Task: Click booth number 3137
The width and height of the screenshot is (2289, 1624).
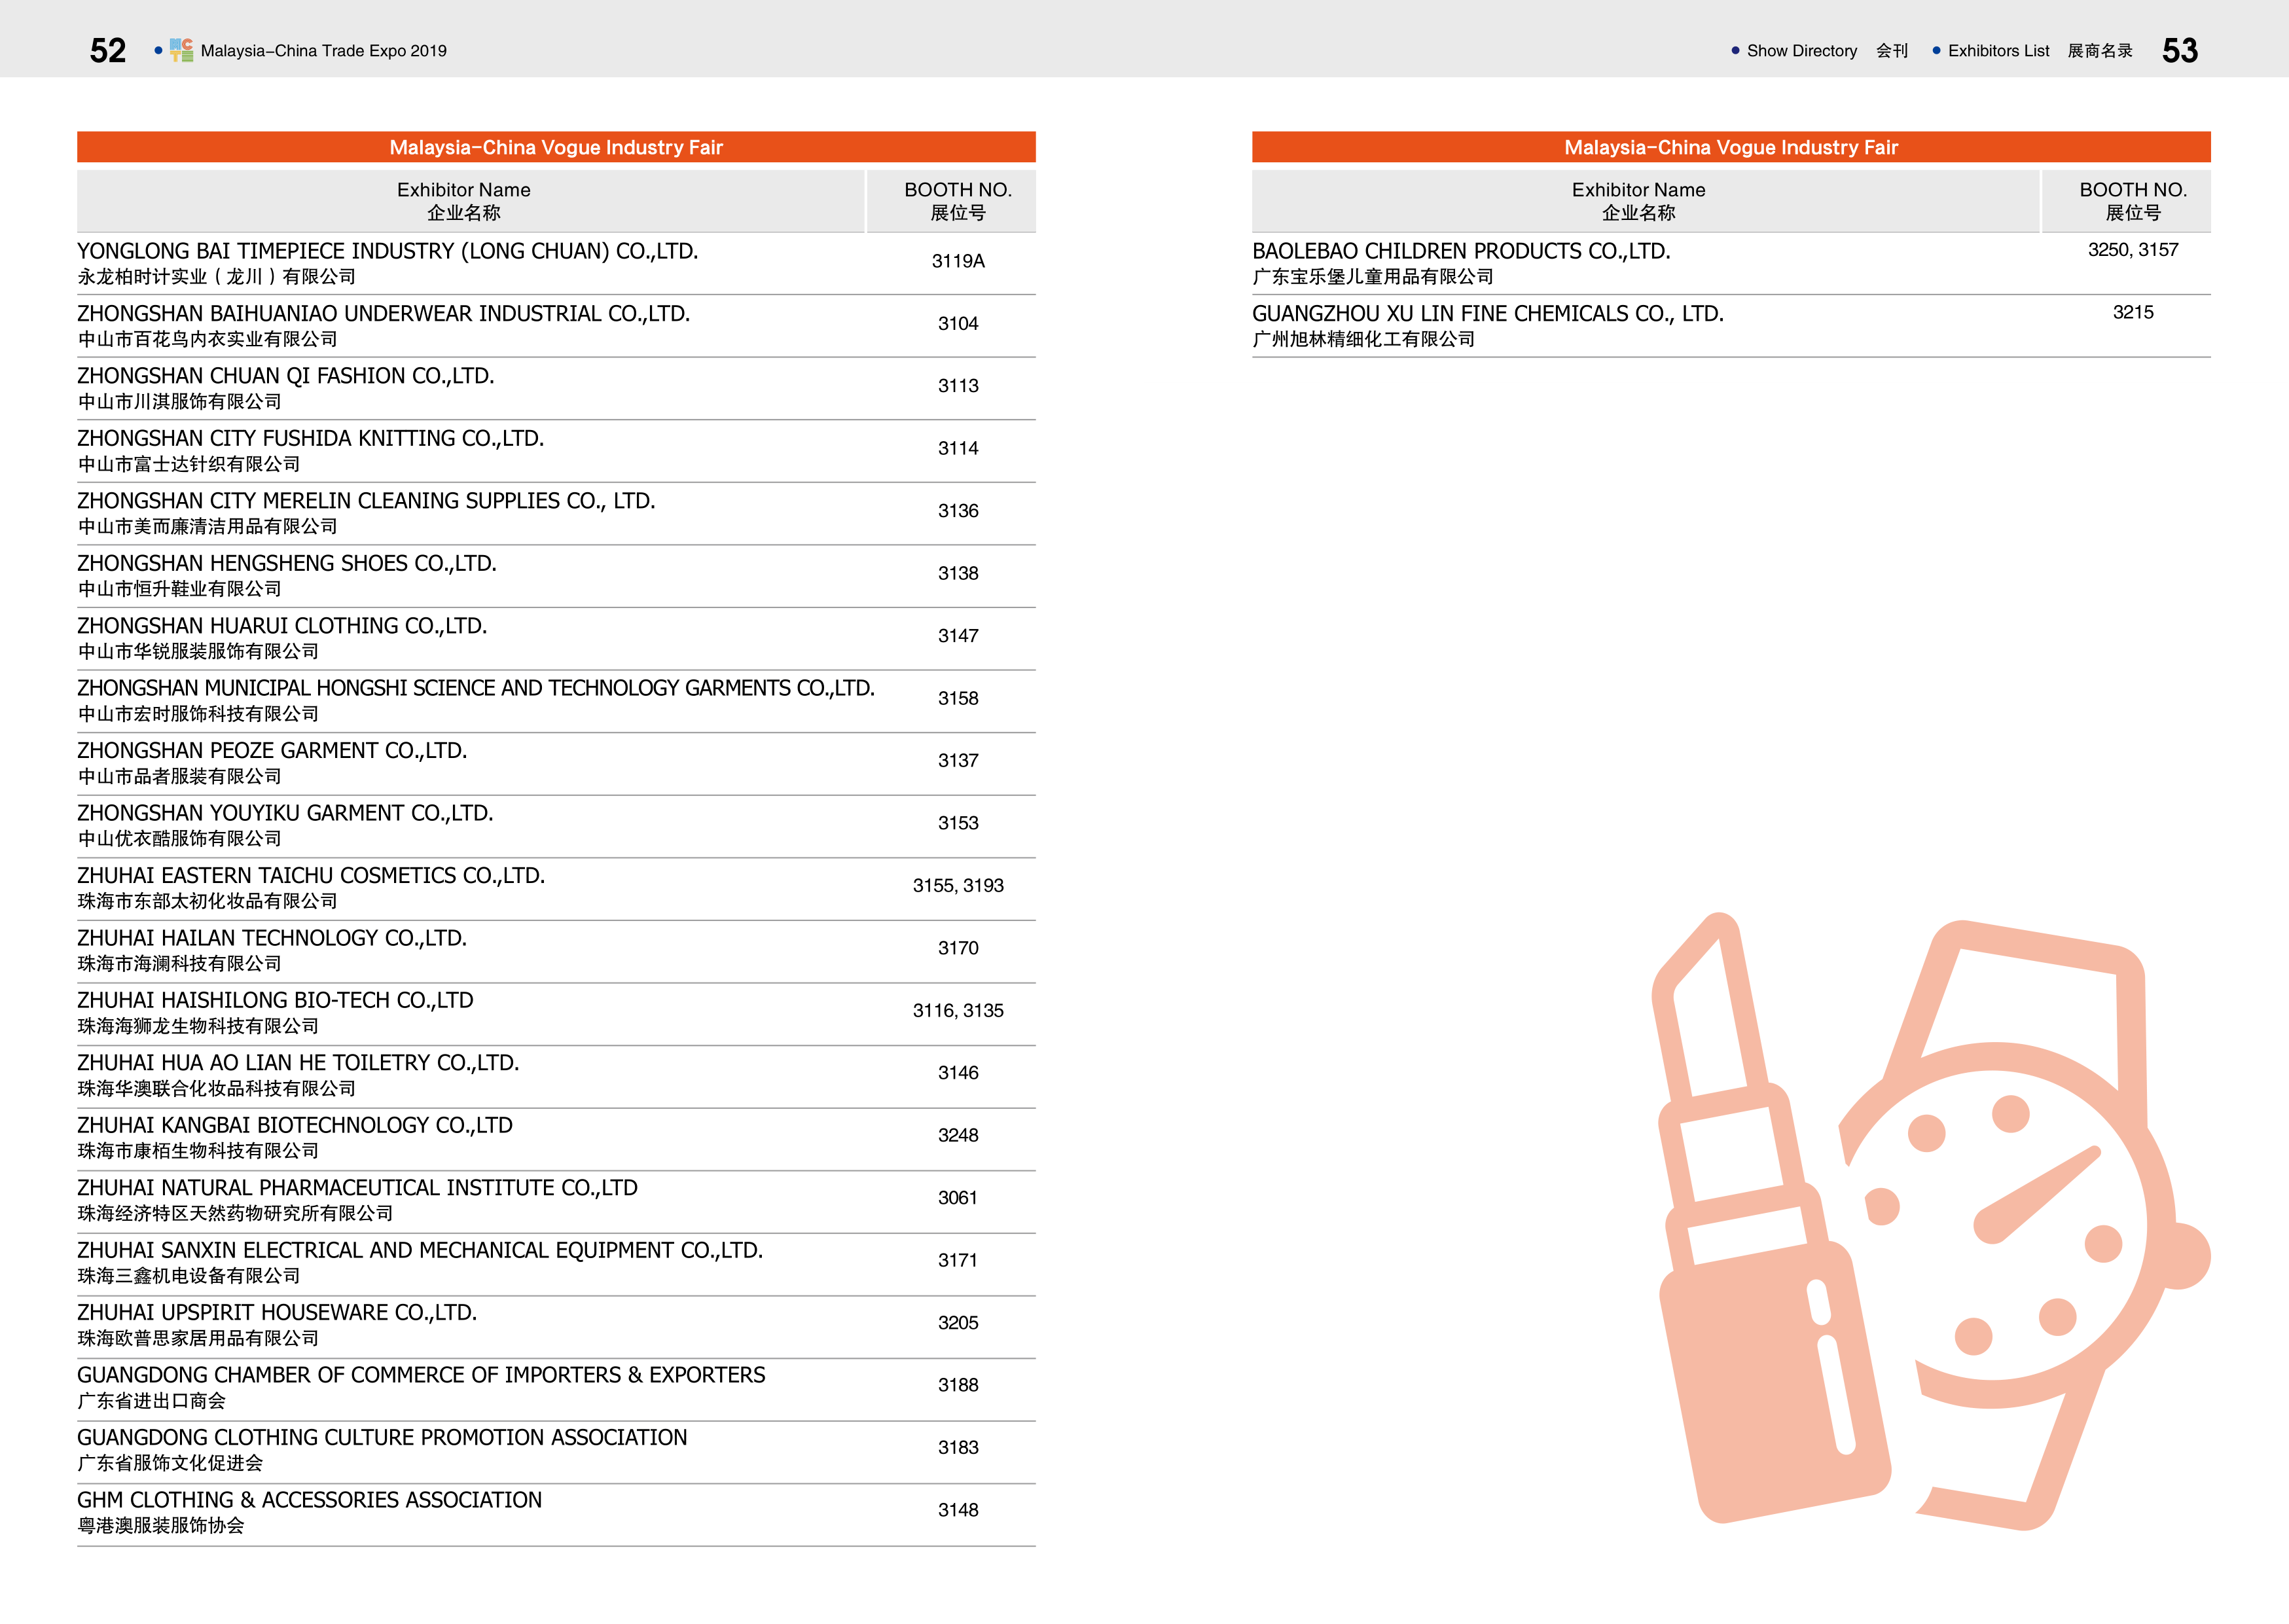Action: (958, 761)
